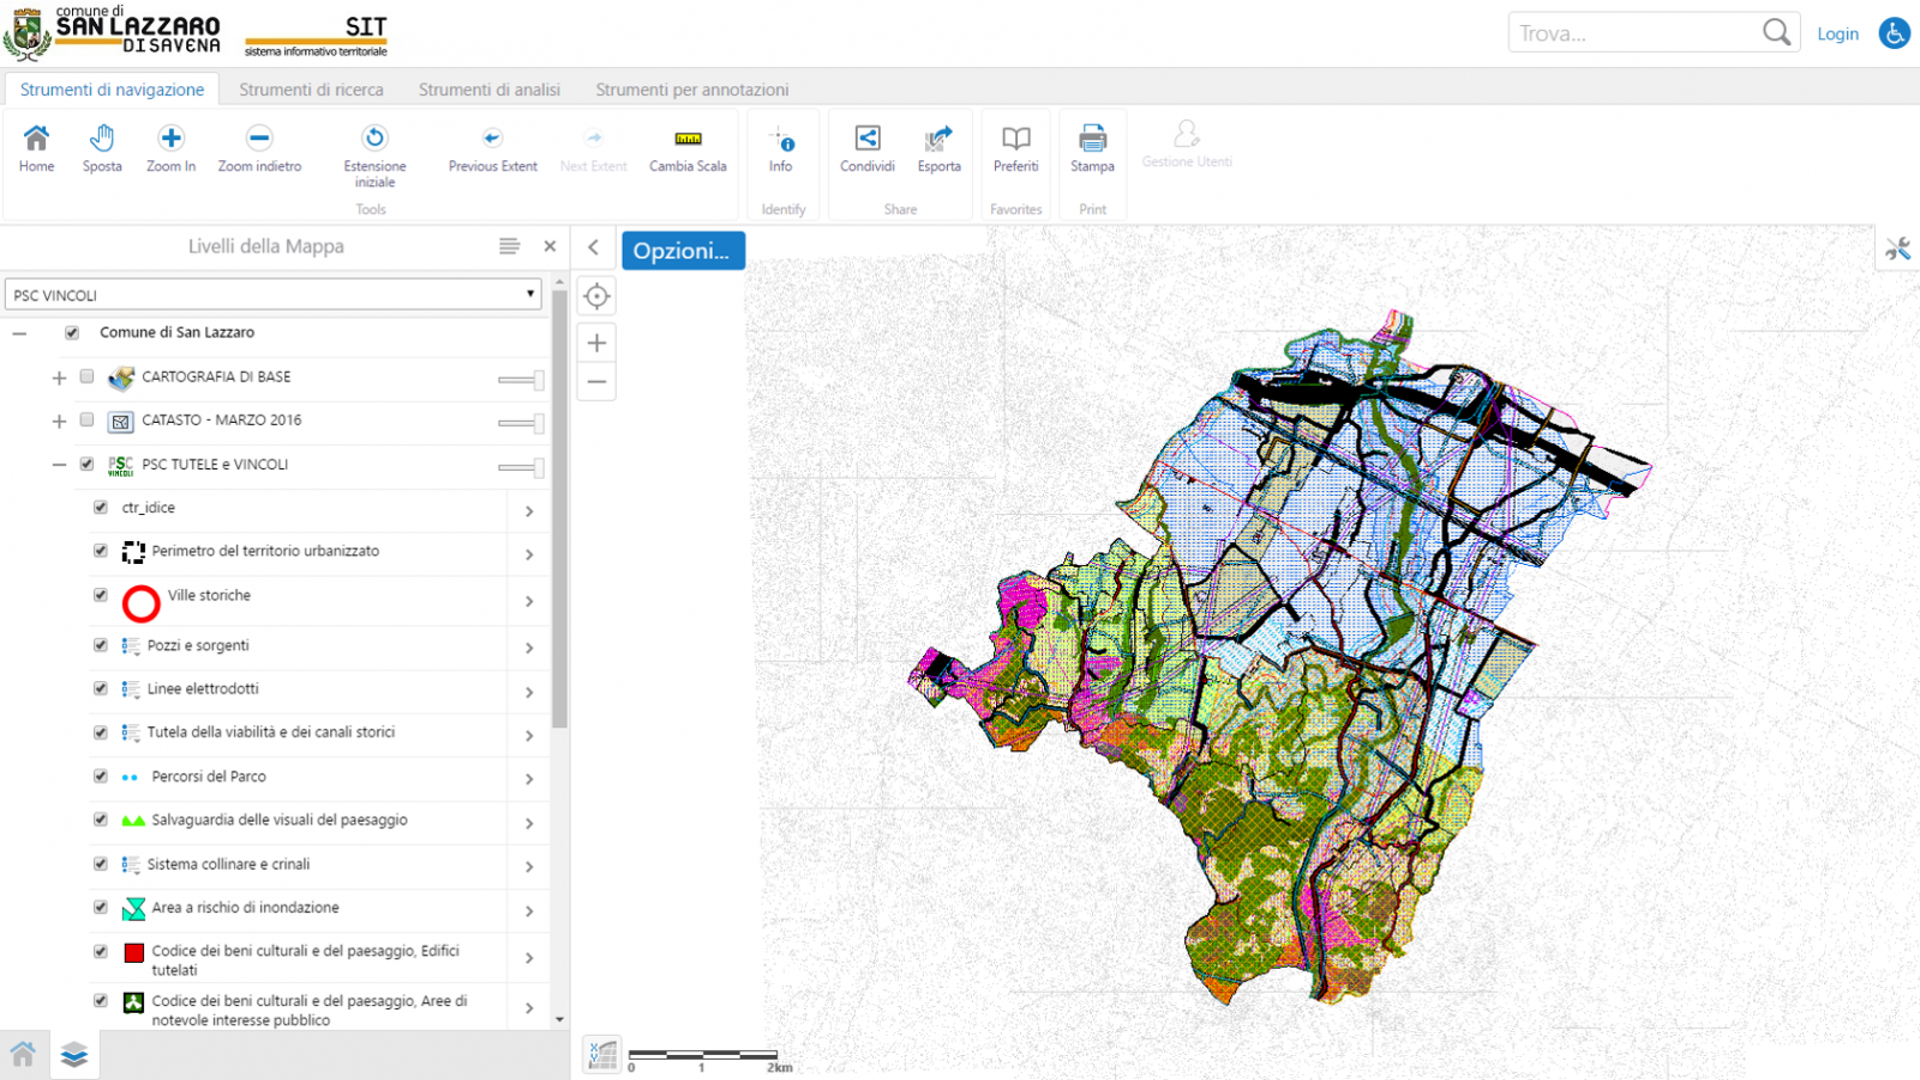This screenshot has width=1920, height=1080.
Task: Enable CATASTO - MARZO 2016 layer
Action: [87, 420]
